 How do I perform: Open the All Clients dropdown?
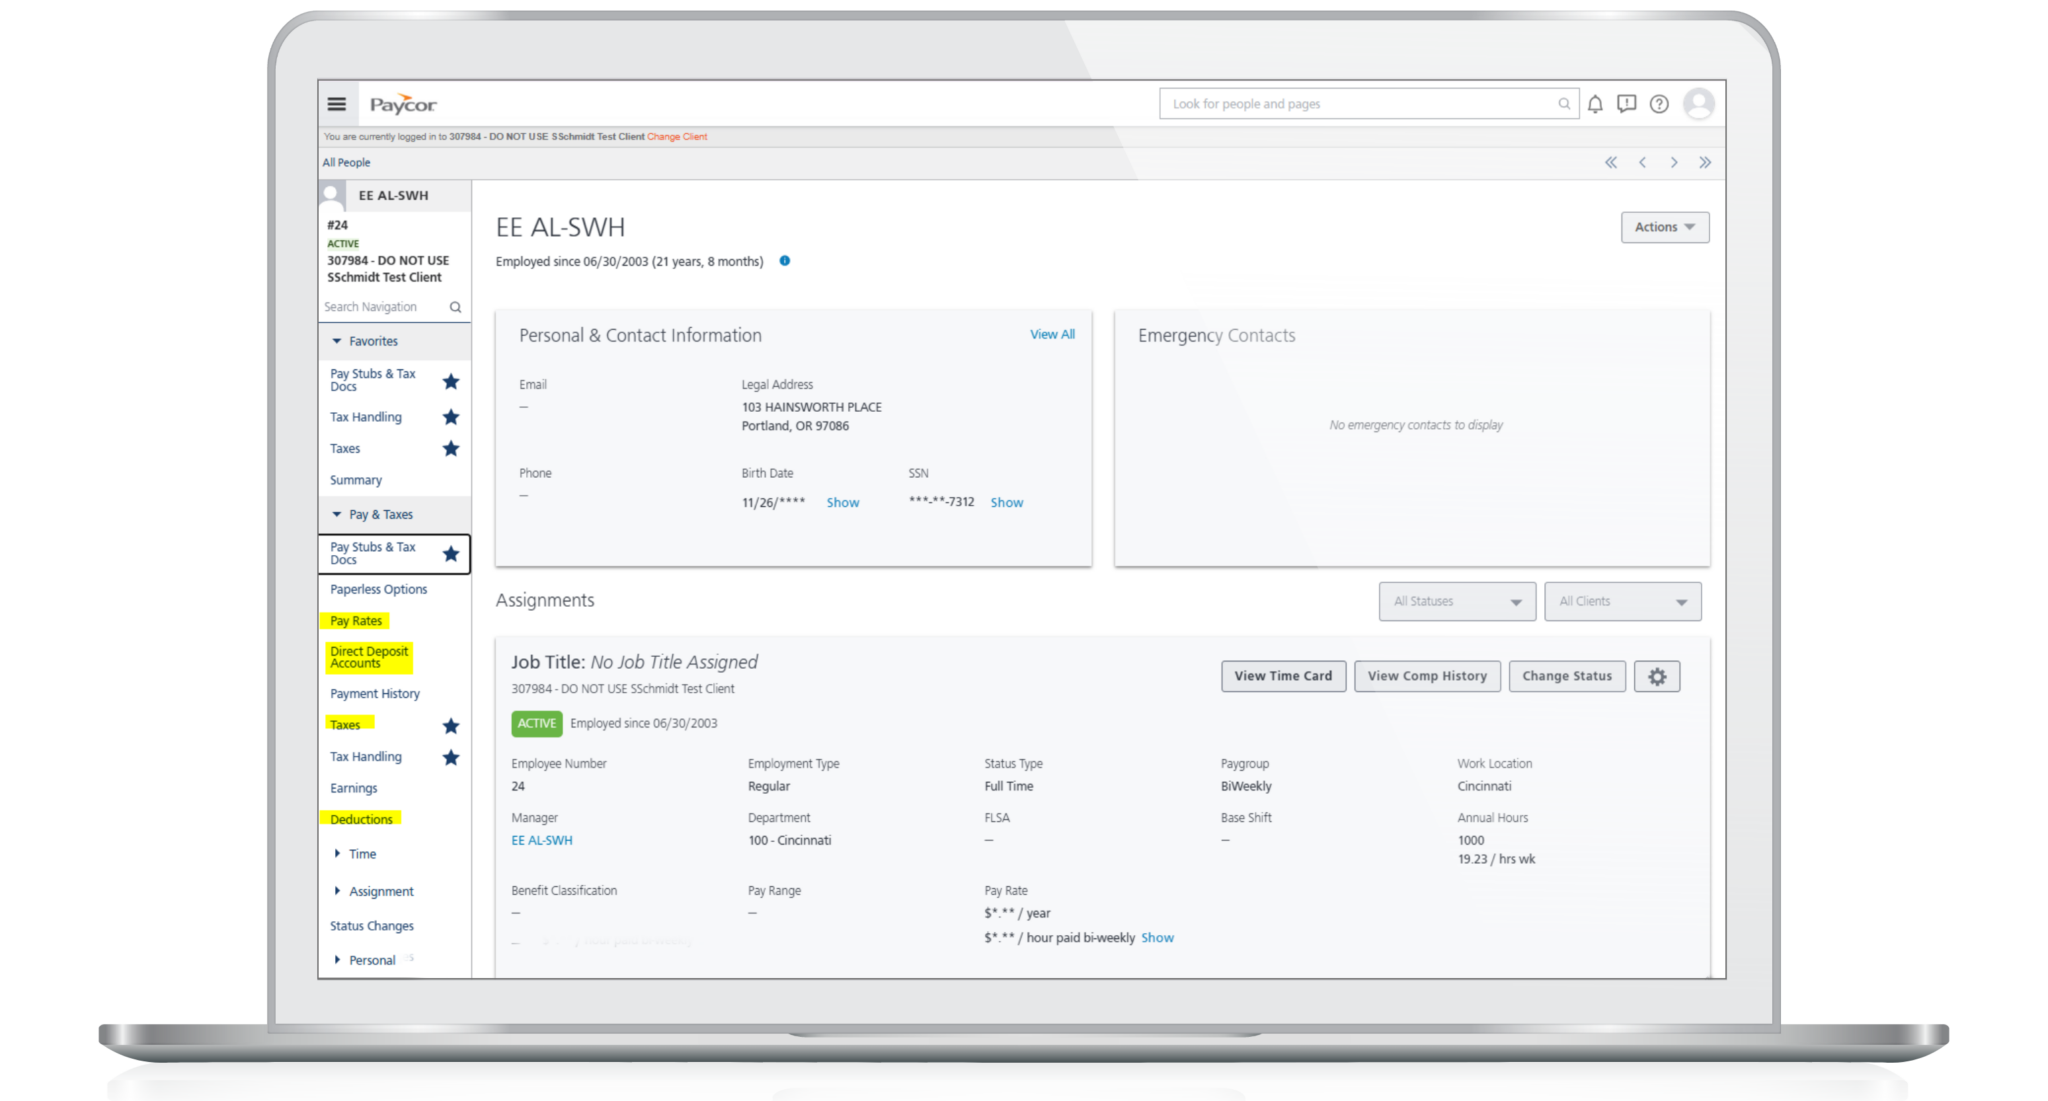1621,601
